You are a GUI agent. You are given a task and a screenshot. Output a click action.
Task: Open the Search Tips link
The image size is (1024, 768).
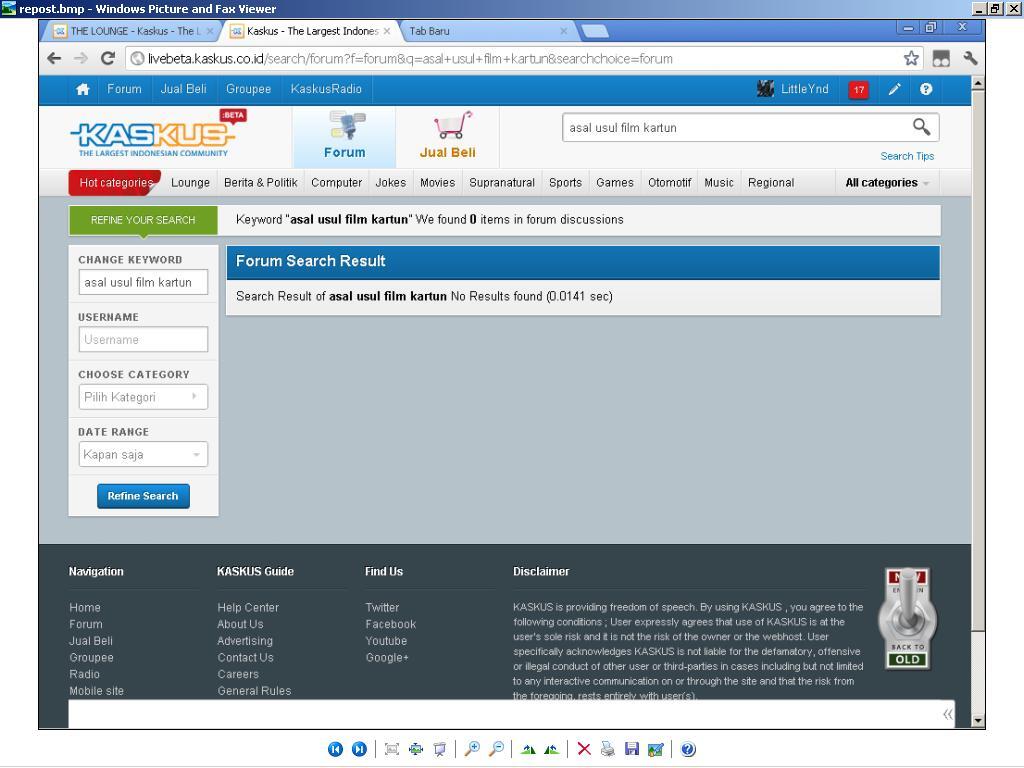[x=907, y=156]
